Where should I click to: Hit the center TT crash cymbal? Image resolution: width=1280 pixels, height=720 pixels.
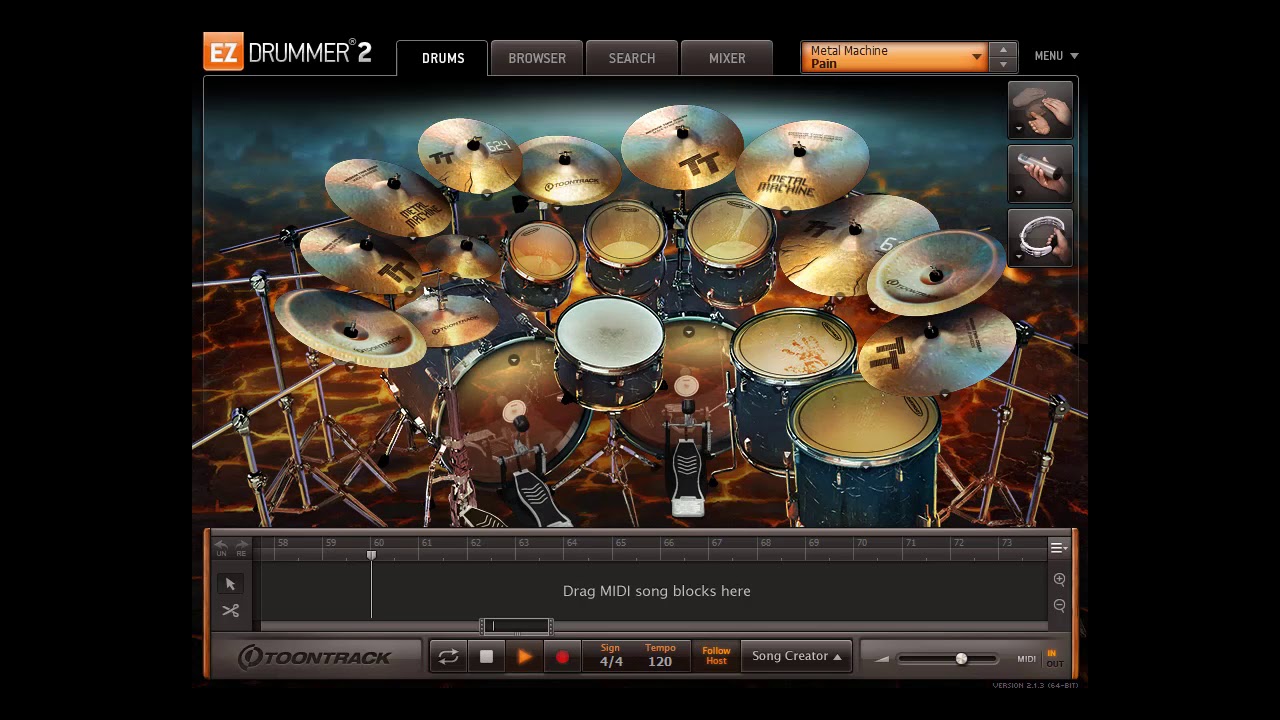tap(682, 146)
